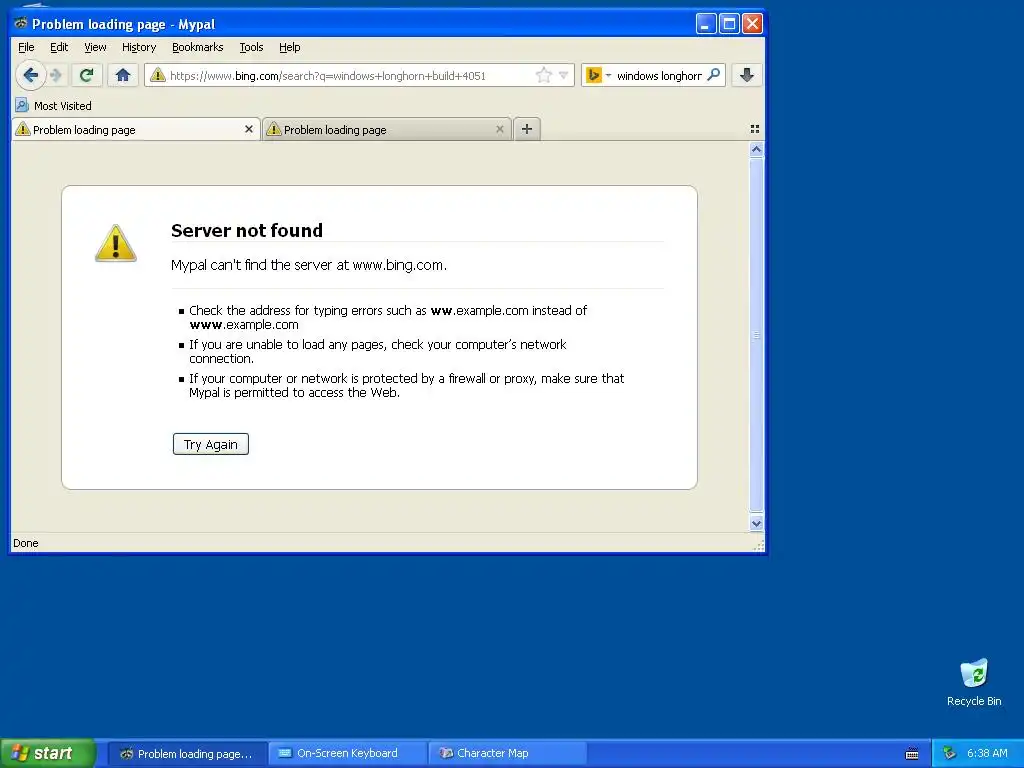Image resolution: width=1024 pixels, height=768 pixels.
Task: Click the warning site identity icon in address bar
Action: [157, 75]
